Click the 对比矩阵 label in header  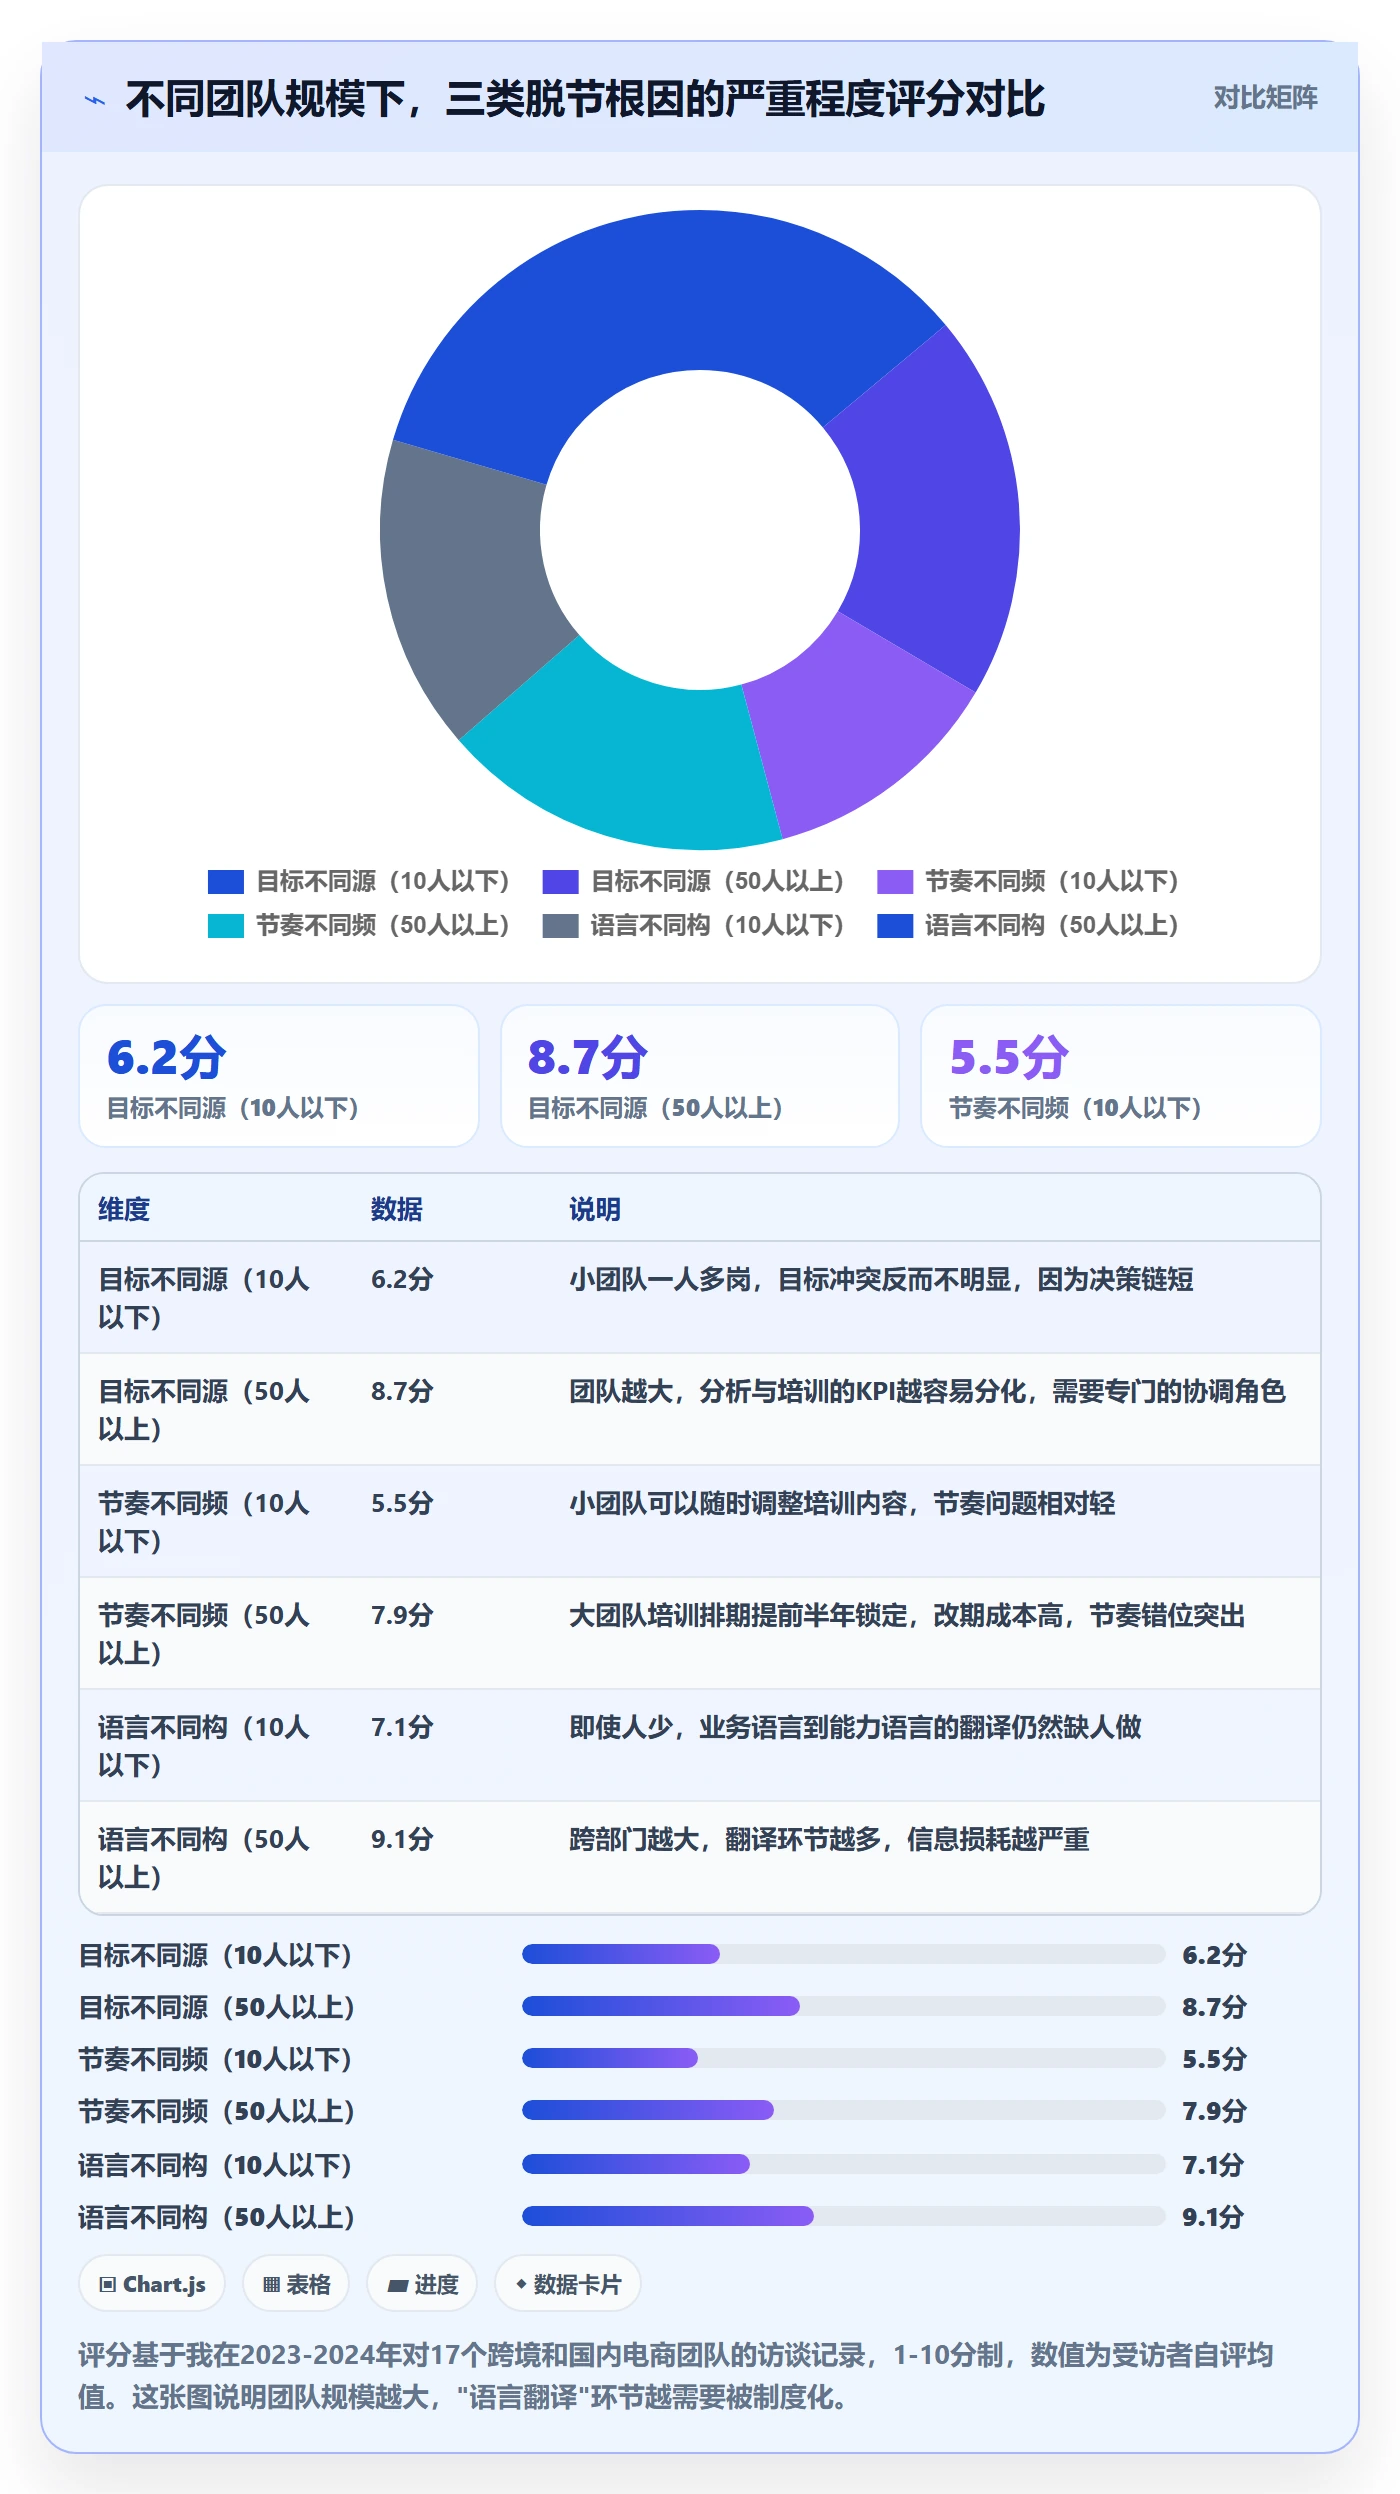[x=1265, y=98]
